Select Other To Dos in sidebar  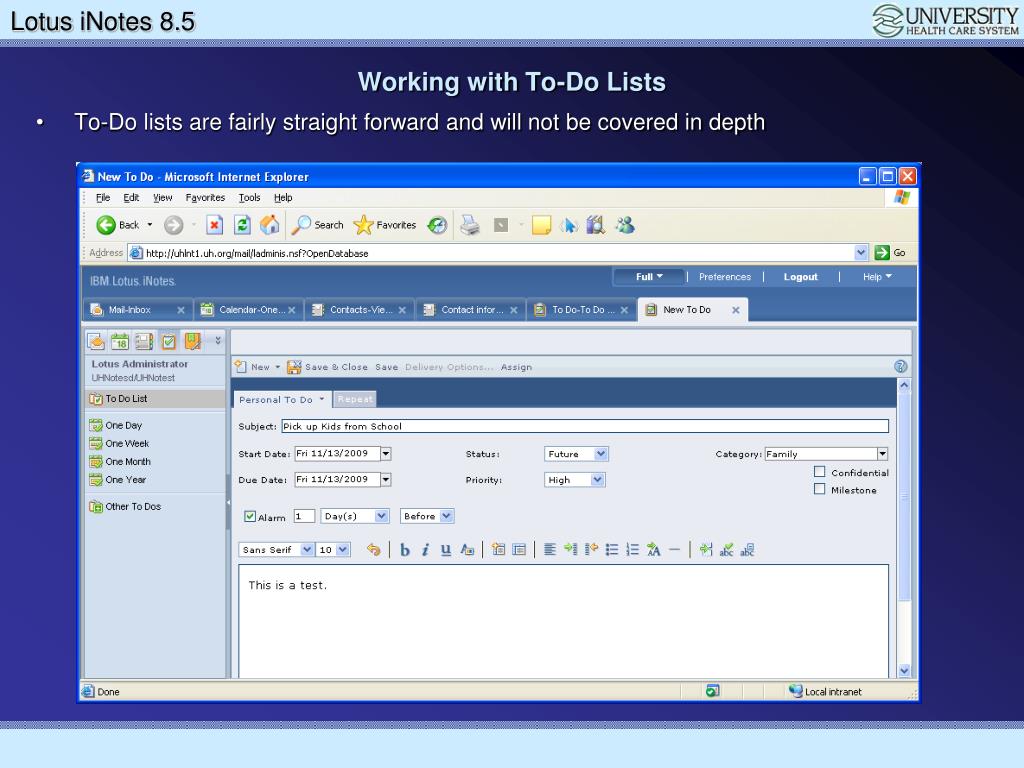125,507
